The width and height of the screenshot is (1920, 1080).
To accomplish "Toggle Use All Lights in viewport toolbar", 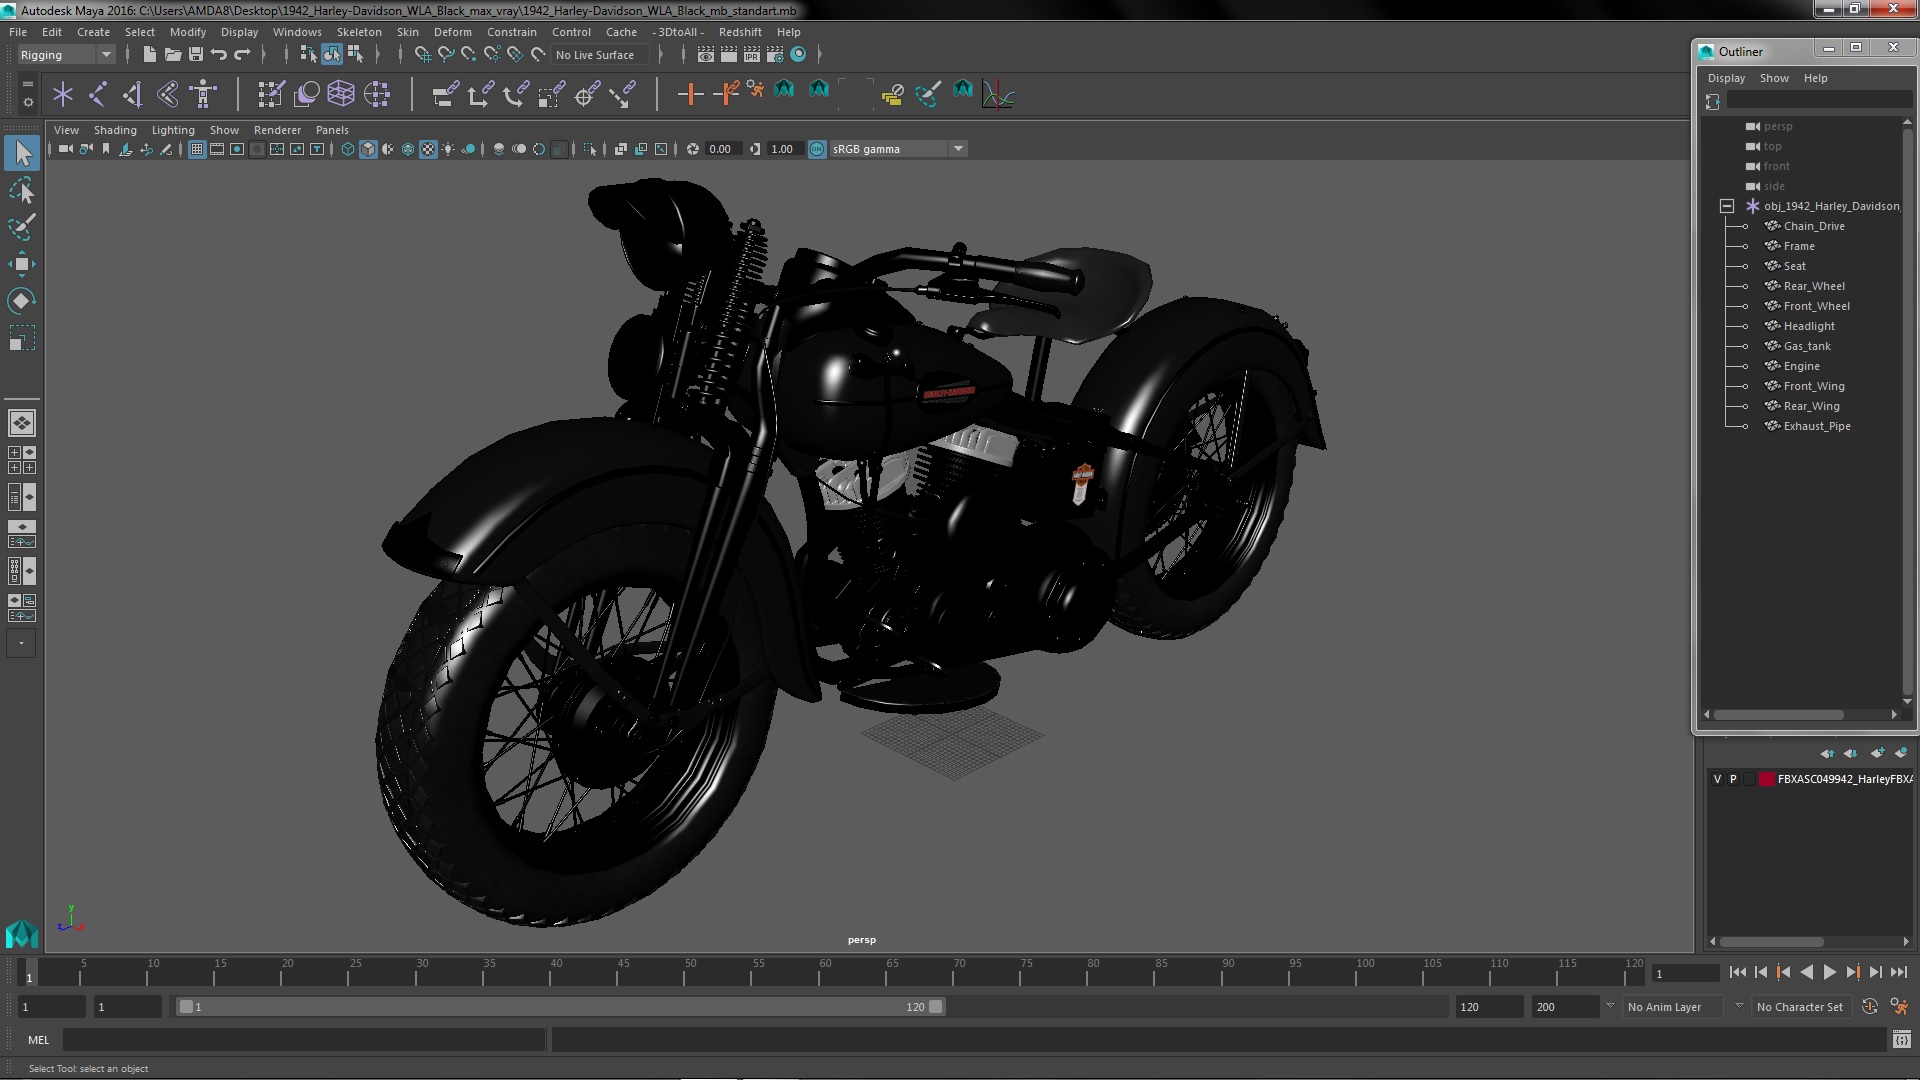I will [x=448, y=149].
